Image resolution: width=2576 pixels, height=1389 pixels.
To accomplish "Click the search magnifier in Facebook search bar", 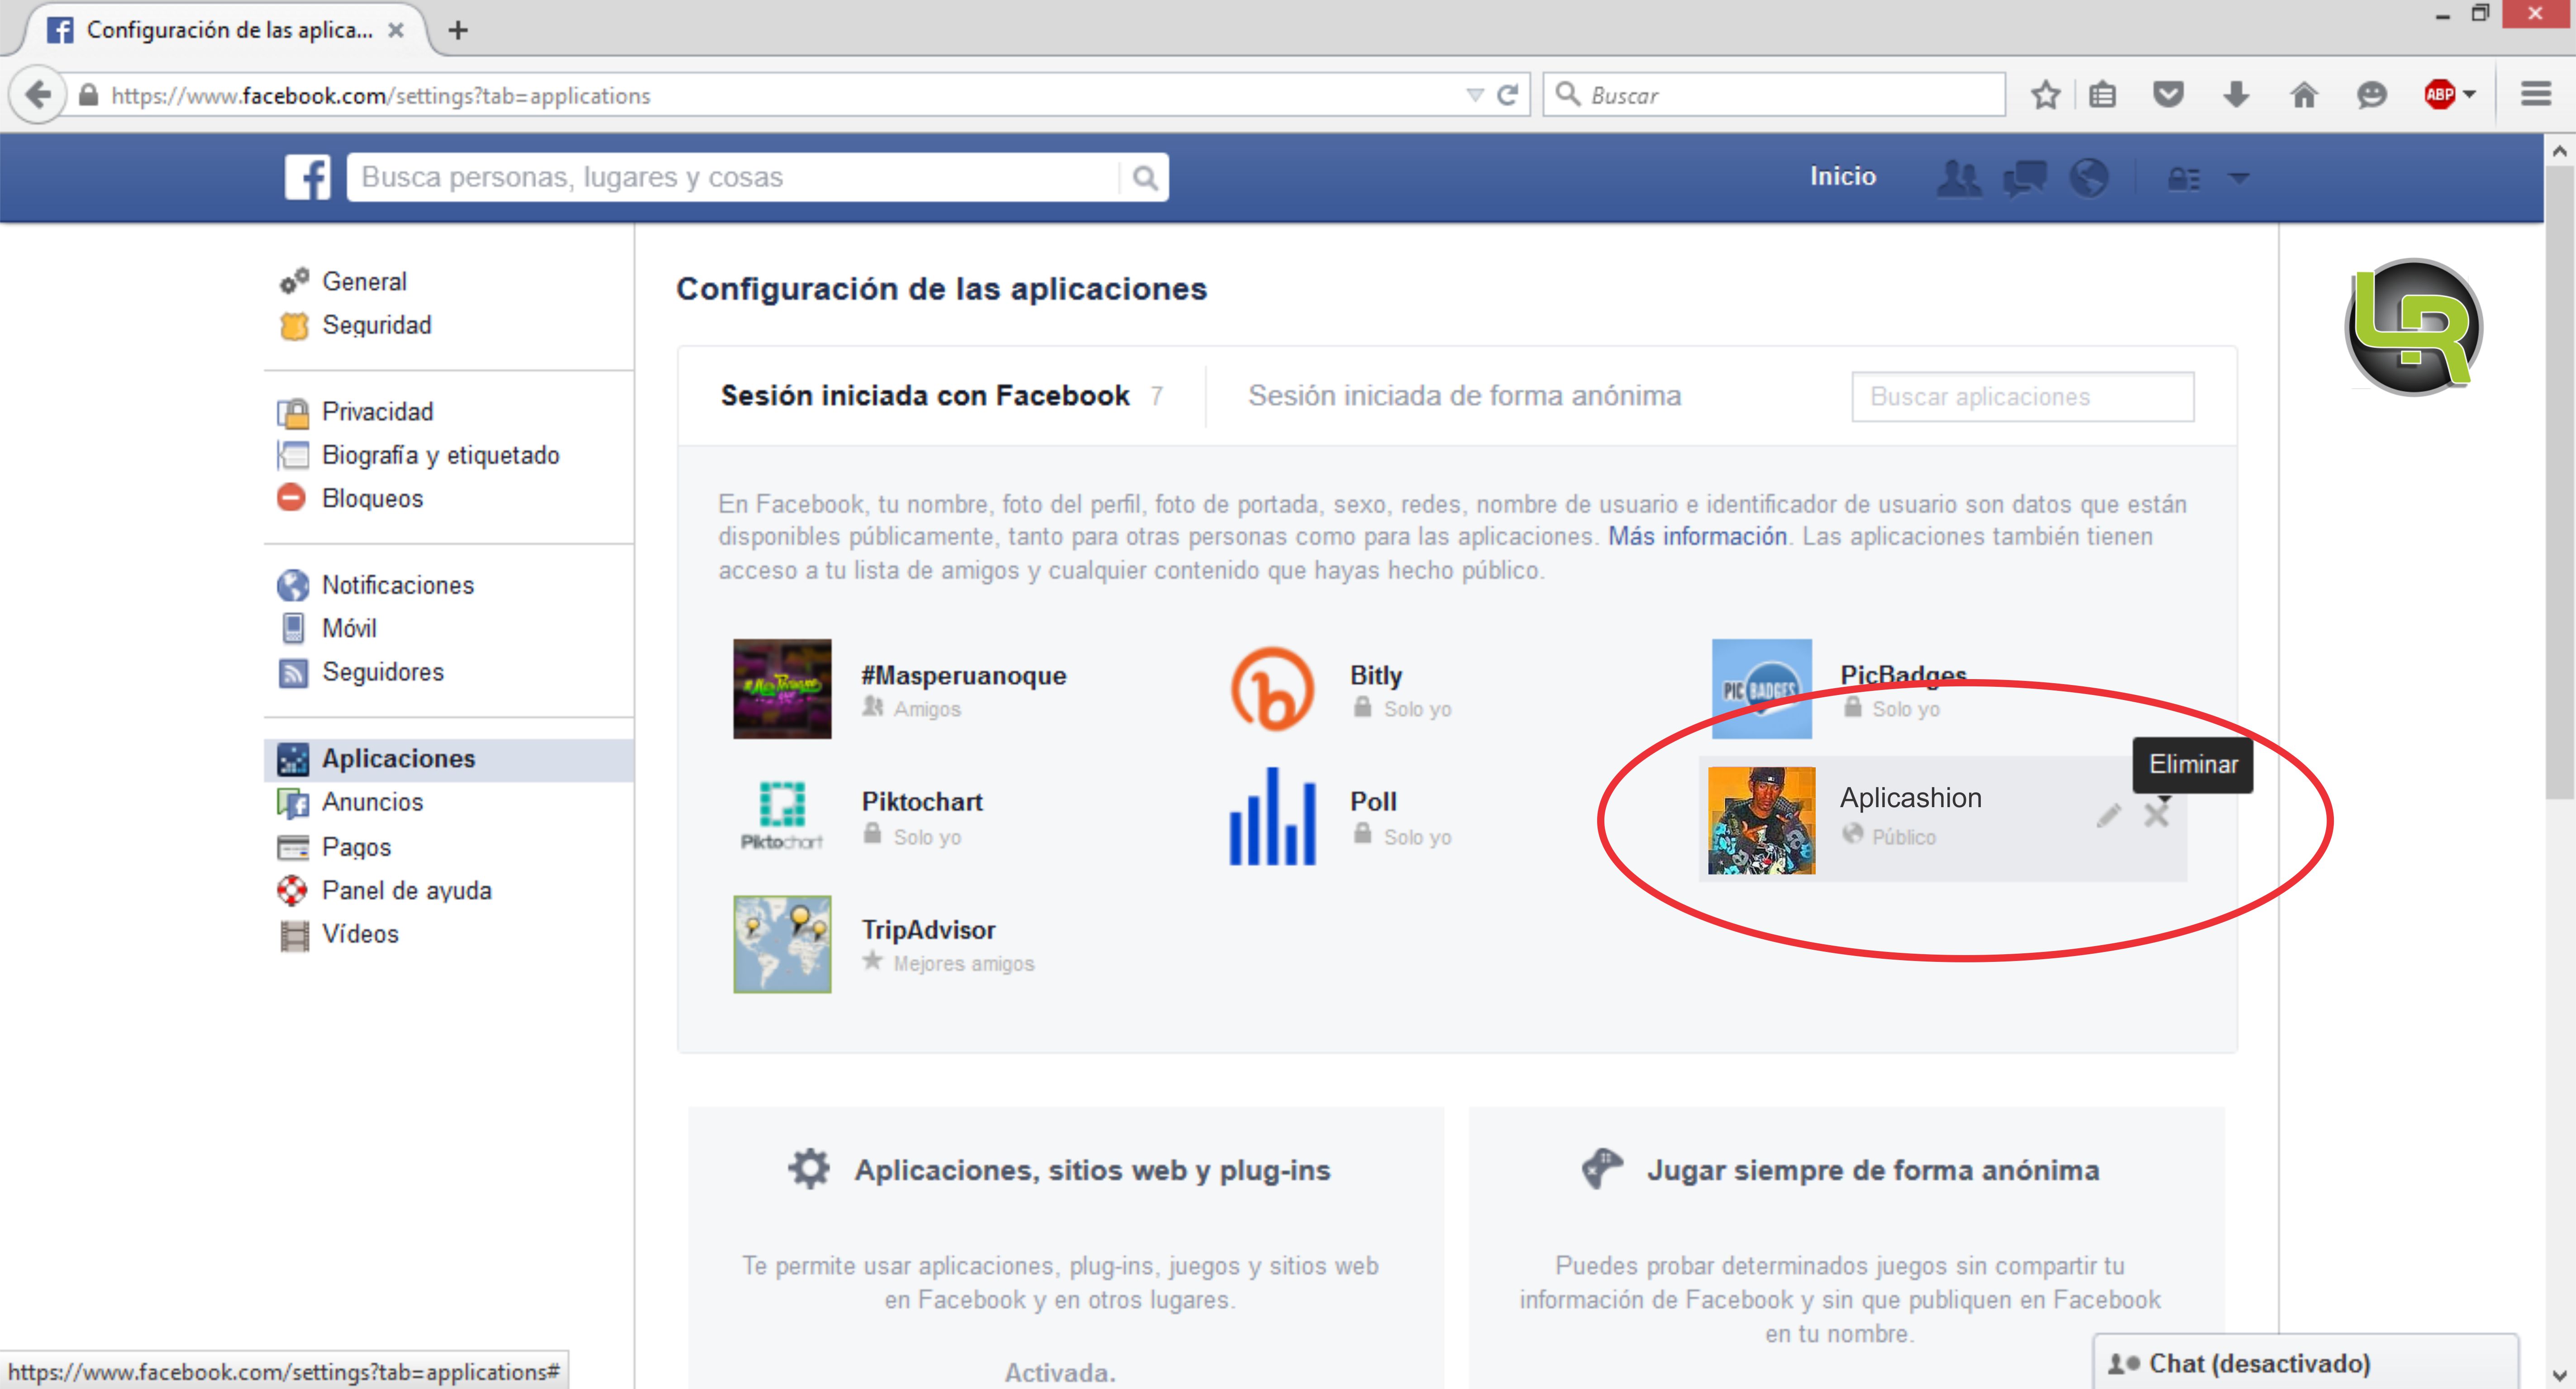I will coord(1145,178).
